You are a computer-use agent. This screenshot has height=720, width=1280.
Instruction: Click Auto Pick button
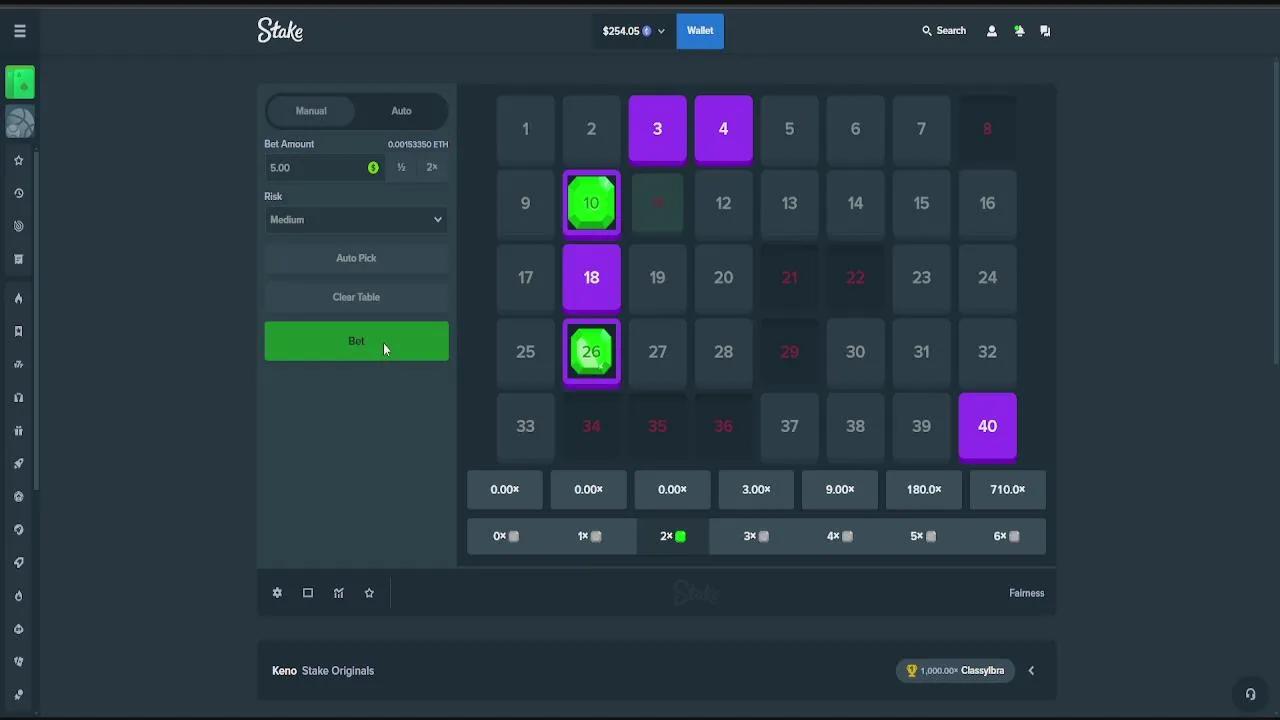[x=356, y=258]
